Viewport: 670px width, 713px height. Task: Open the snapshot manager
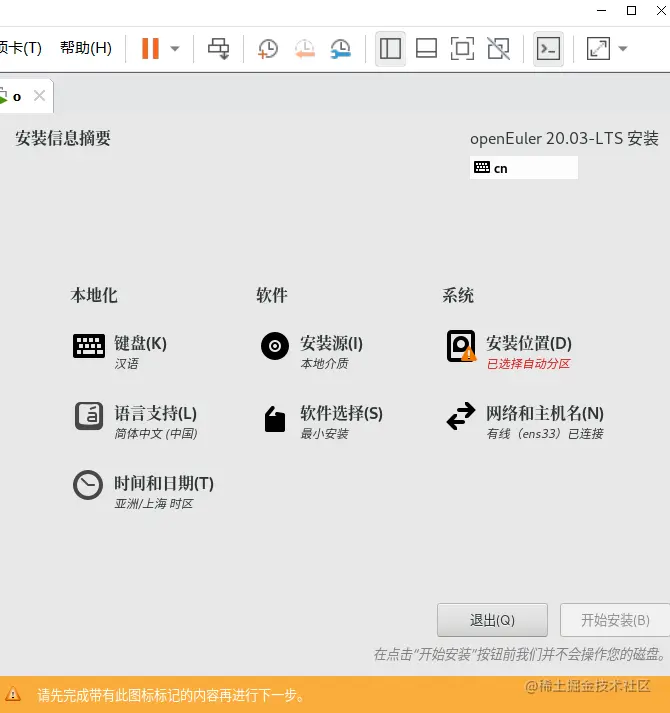click(x=340, y=48)
